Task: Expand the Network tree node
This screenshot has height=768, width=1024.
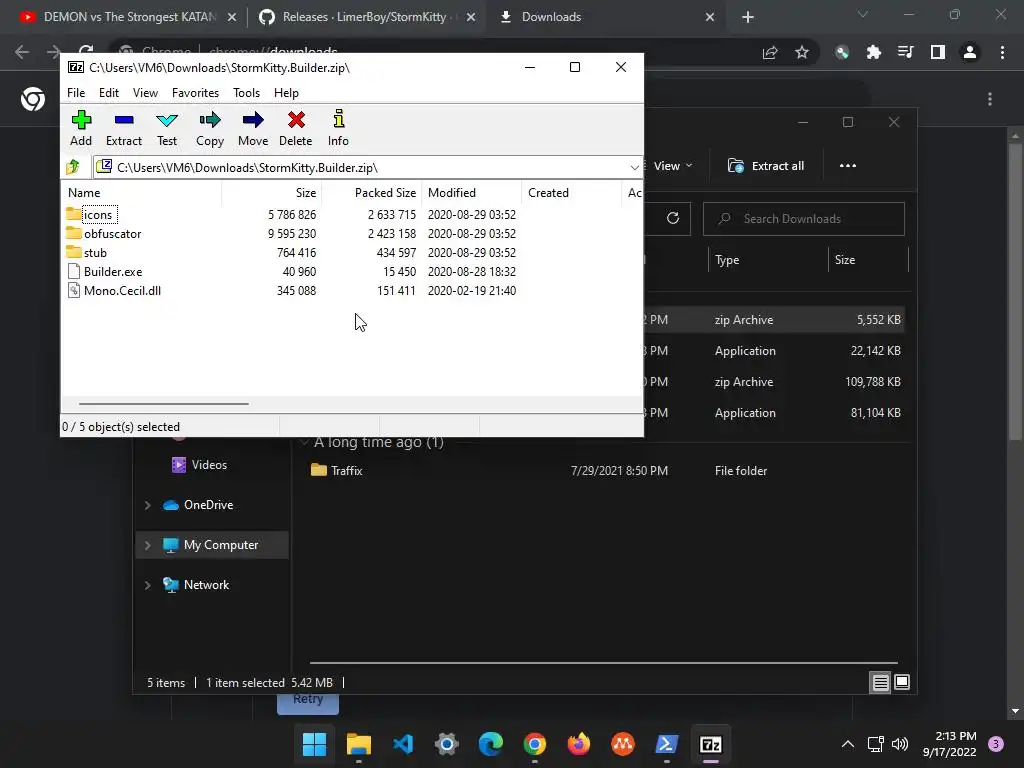Action: point(148,584)
